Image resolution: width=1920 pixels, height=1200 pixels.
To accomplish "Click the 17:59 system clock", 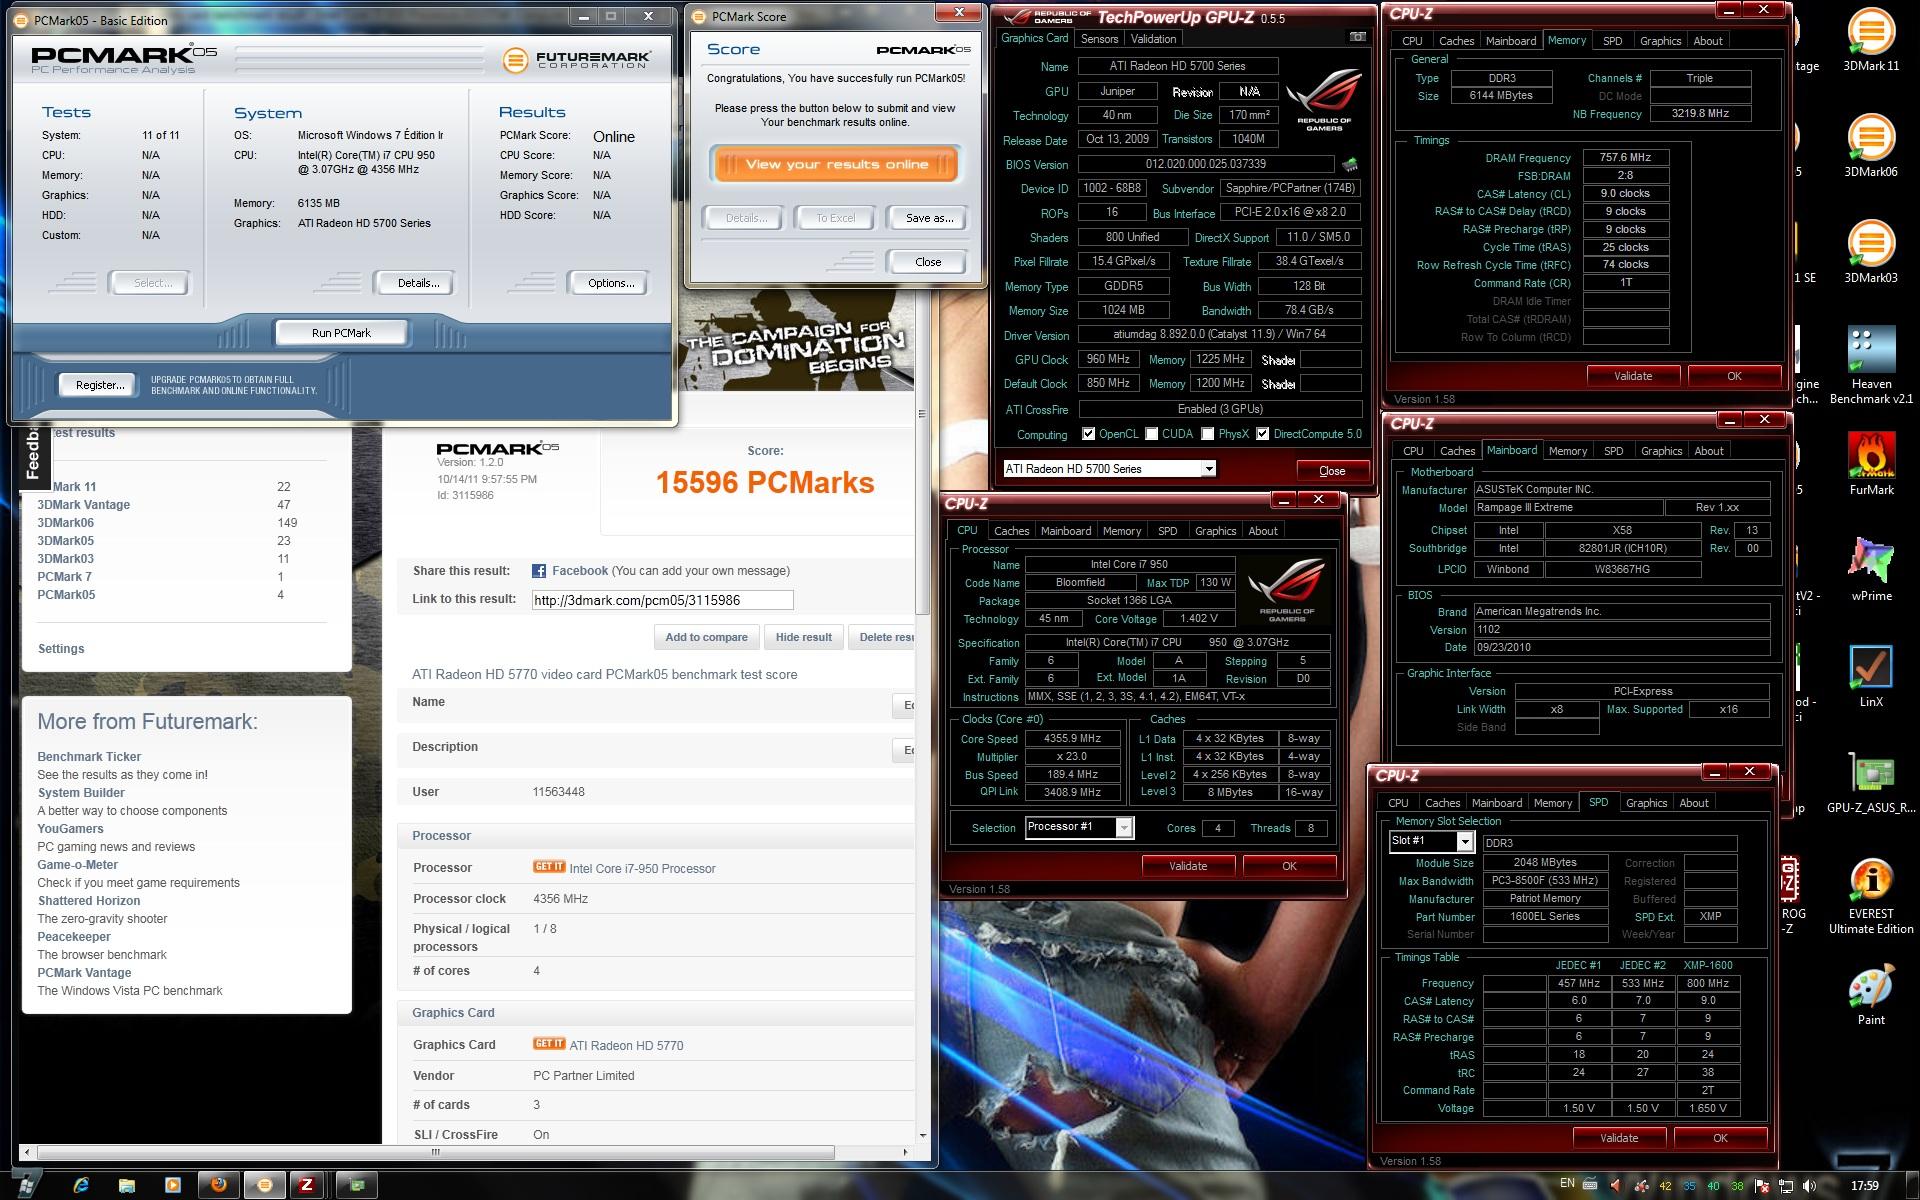I will [x=1864, y=1186].
